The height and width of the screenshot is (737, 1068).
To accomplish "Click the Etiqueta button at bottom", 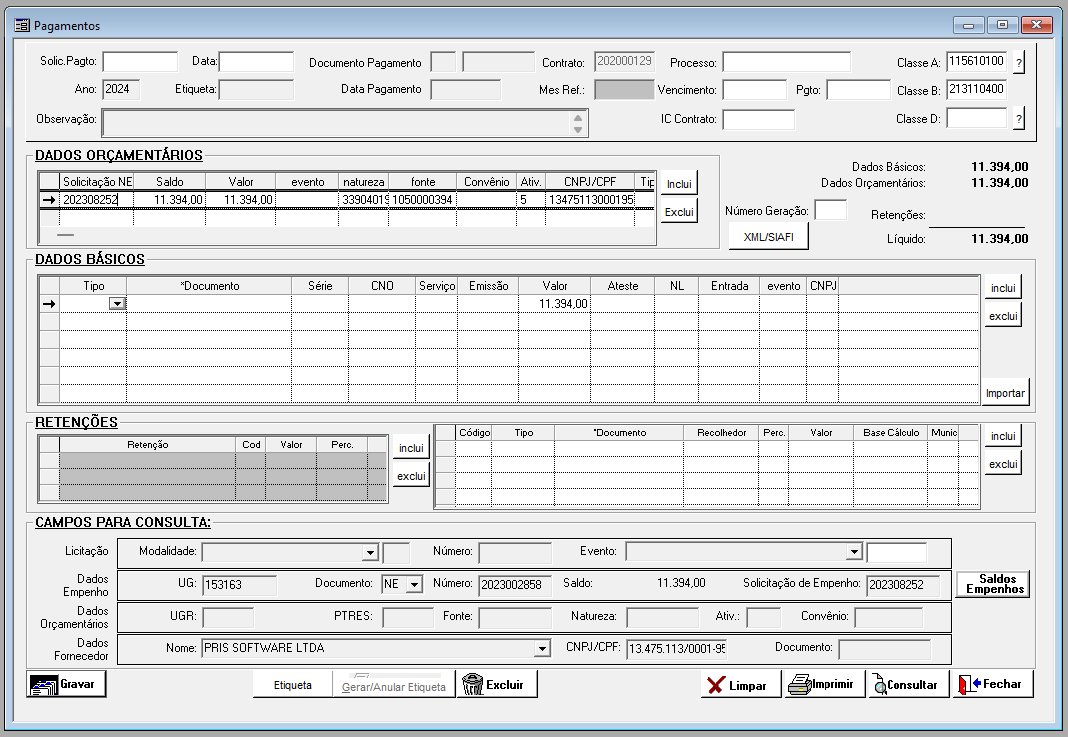I will [294, 685].
